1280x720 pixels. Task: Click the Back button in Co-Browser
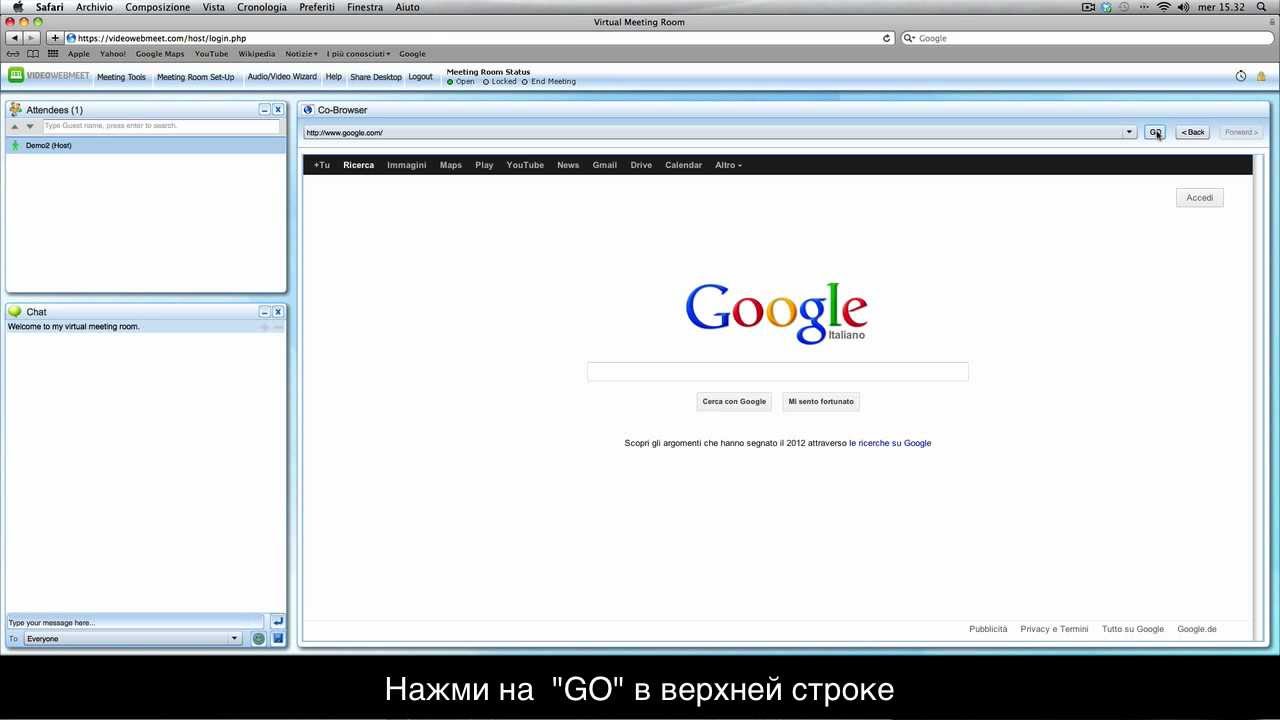(1192, 132)
